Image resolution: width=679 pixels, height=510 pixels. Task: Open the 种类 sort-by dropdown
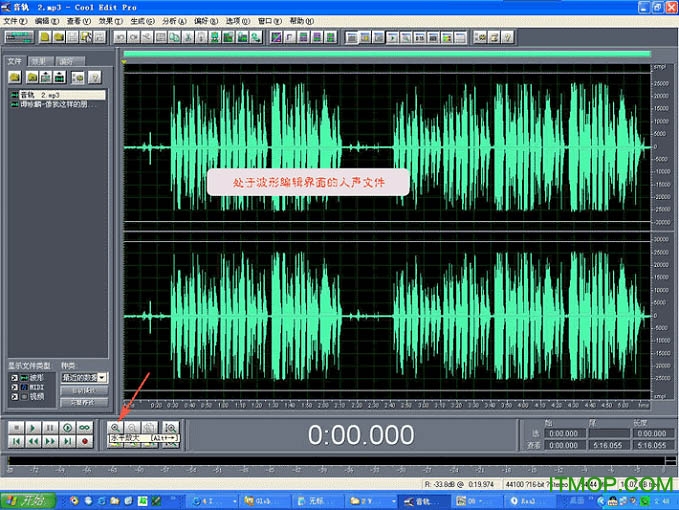(103, 378)
